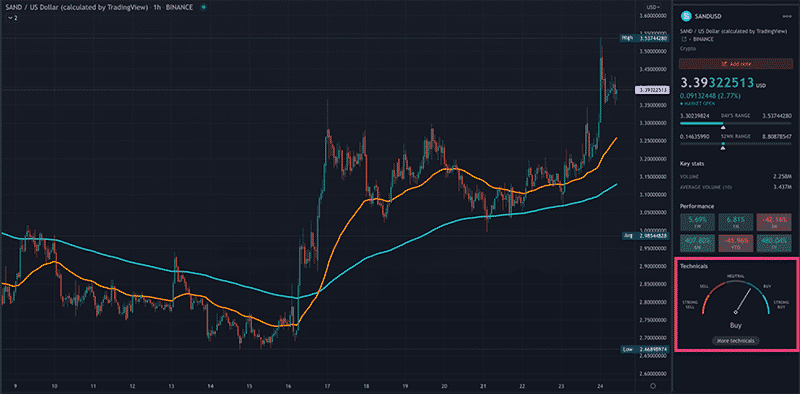Open the SANDUSD three-dot more menu
Screen dimensions: 800x394
pyautogui.click(x=786, y=16)
